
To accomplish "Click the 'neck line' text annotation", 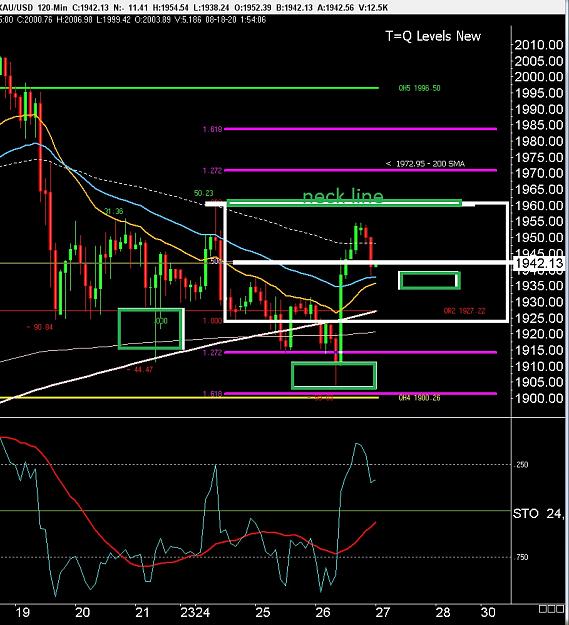I will coord(343,196).
